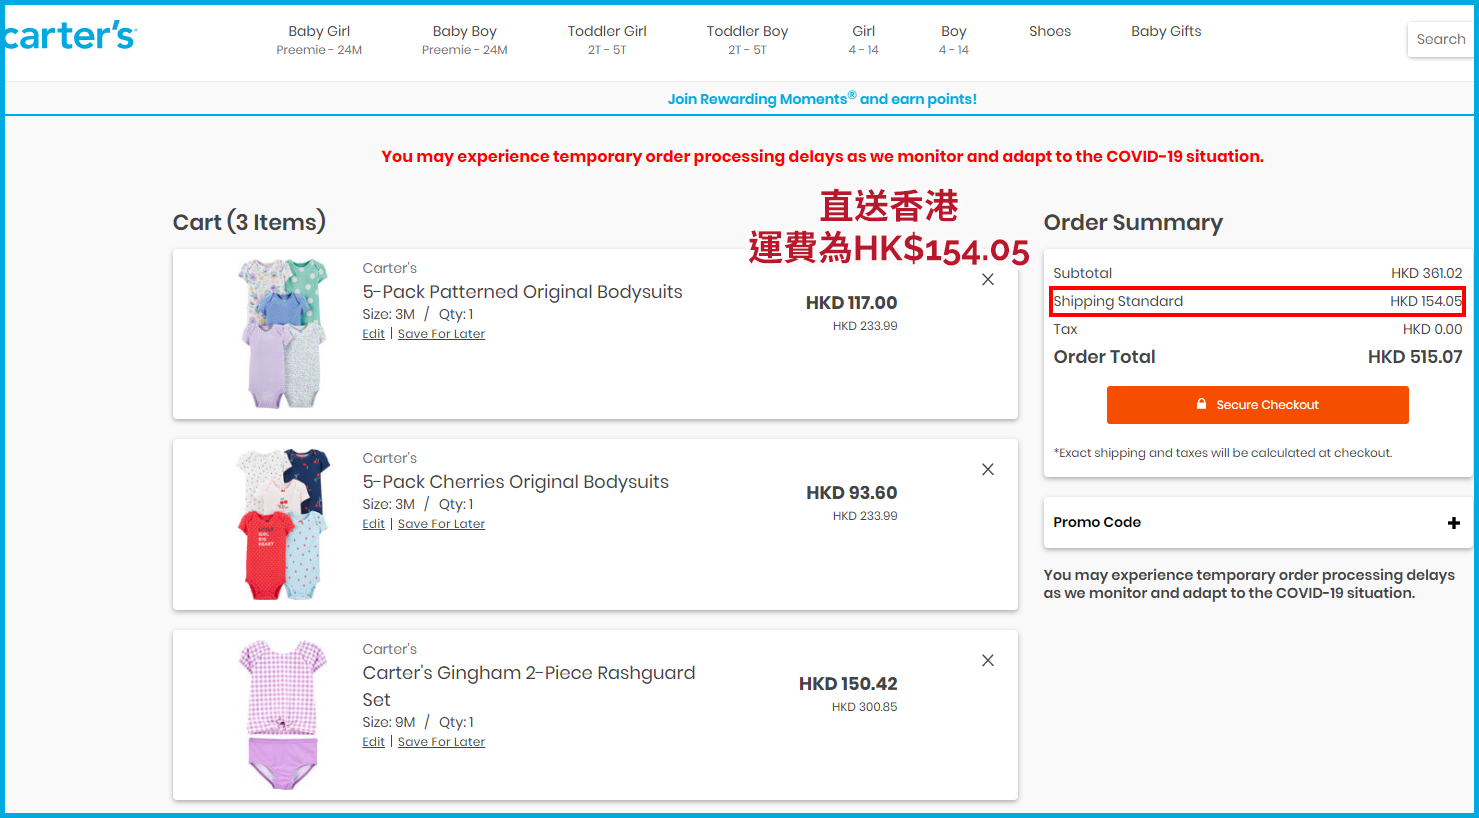This screenshot has height=818, width=1479.
Task: Open the Patterned Bodysuits product thumbnail
Action: [x=283, y=334]
